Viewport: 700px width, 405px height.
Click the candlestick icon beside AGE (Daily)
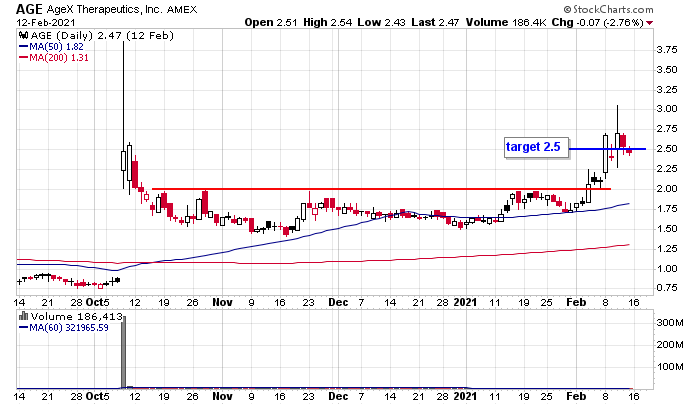(x=24, y=35)
